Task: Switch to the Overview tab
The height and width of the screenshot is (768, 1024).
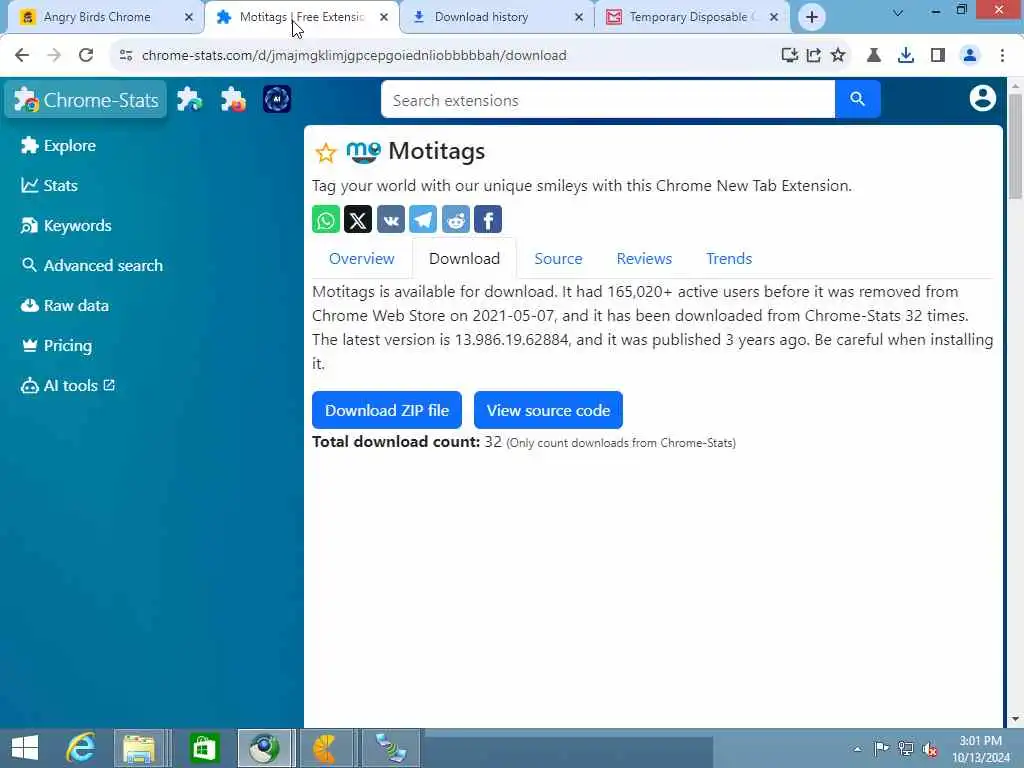Action: coord(362,259)
